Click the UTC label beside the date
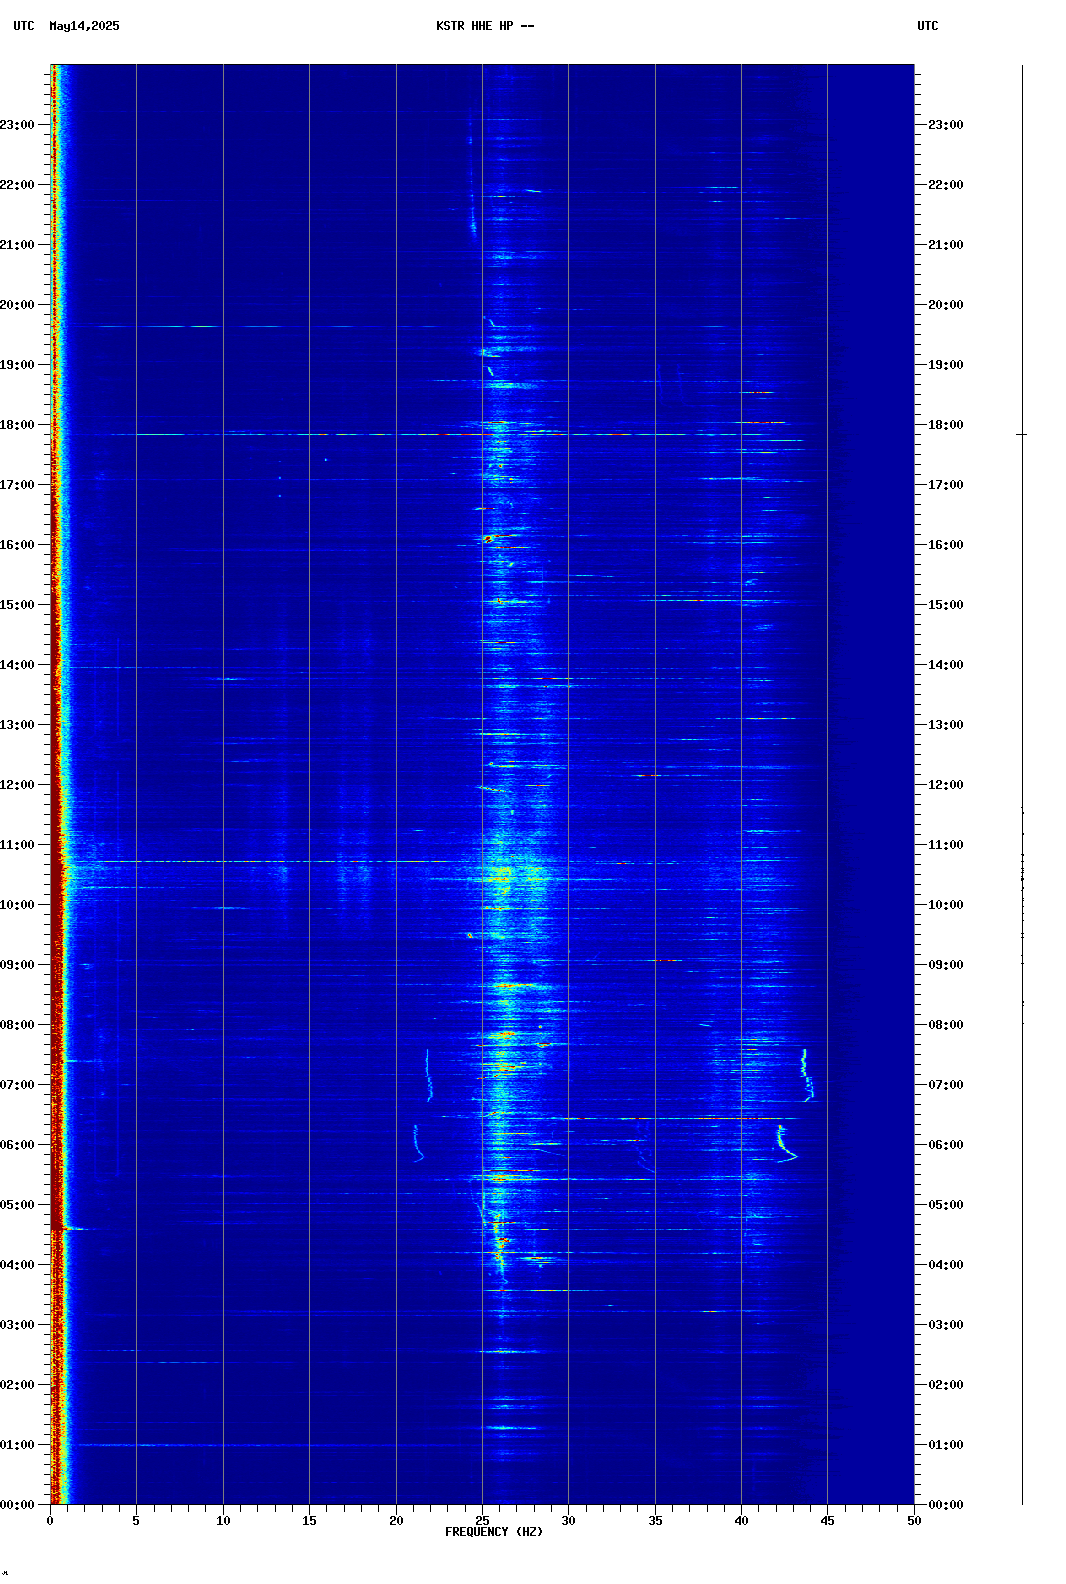 tap(24, 26)
